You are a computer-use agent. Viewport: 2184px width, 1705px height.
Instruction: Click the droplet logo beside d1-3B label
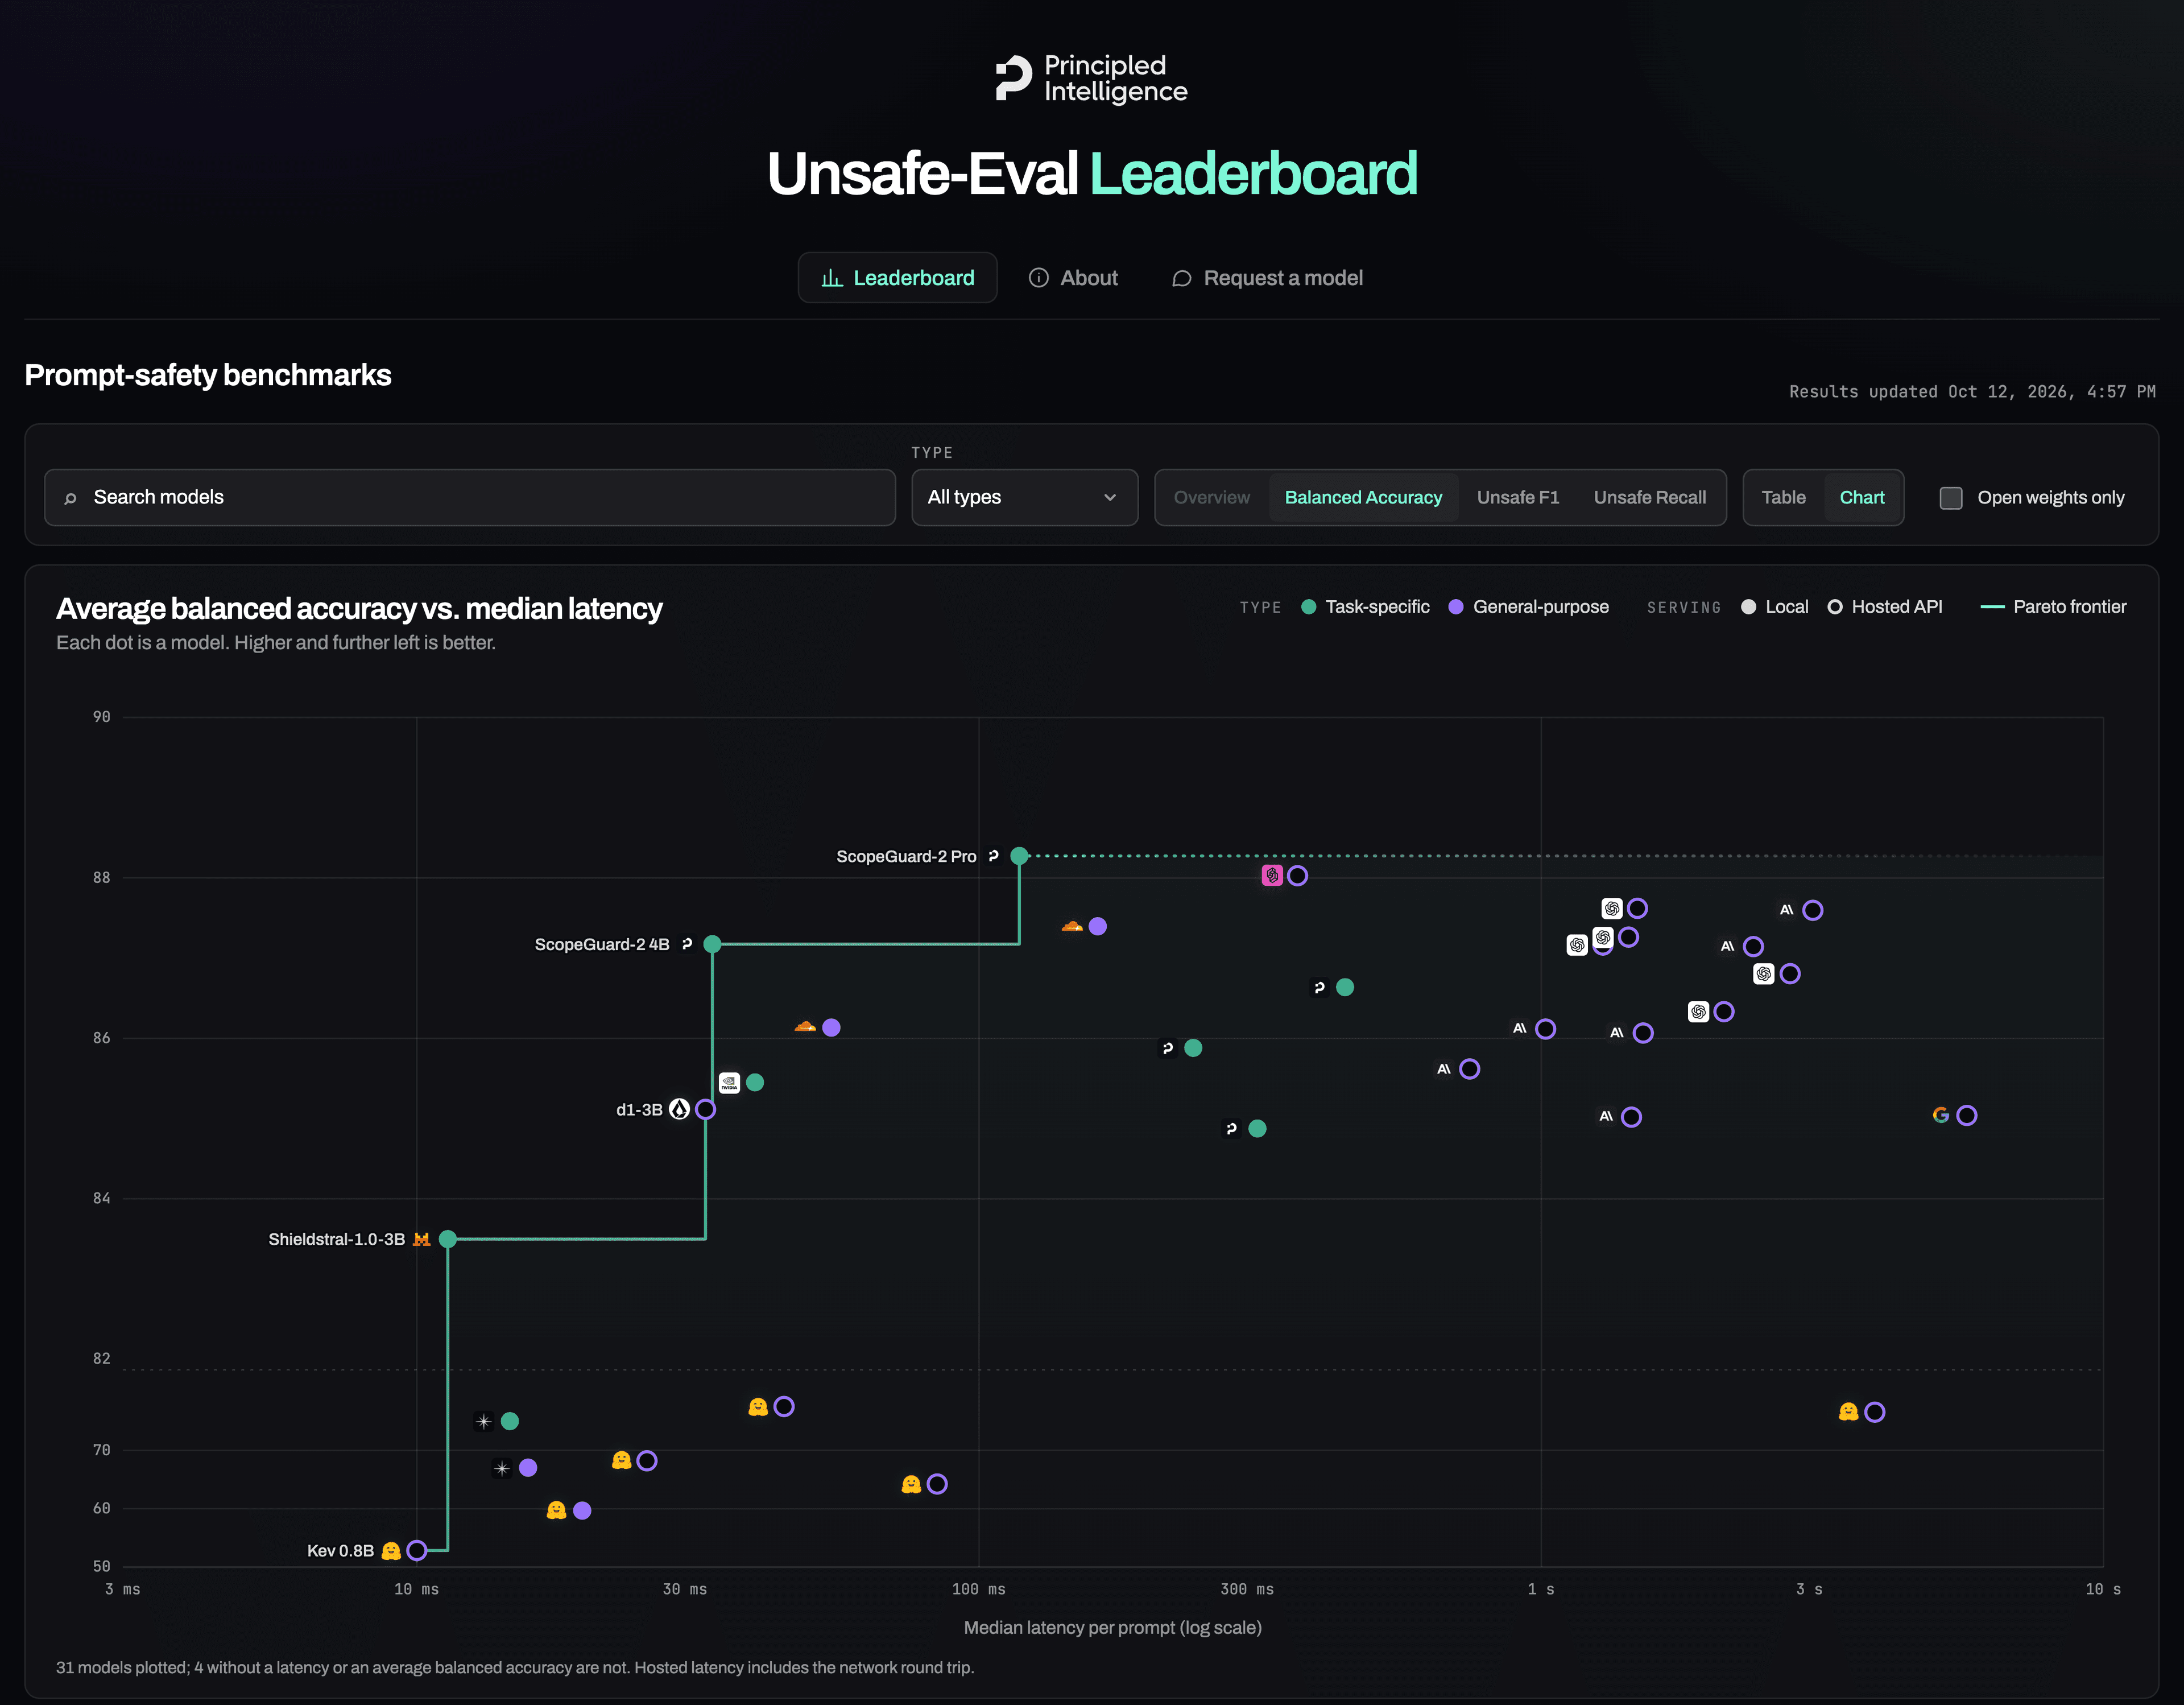click(679, 1109)
